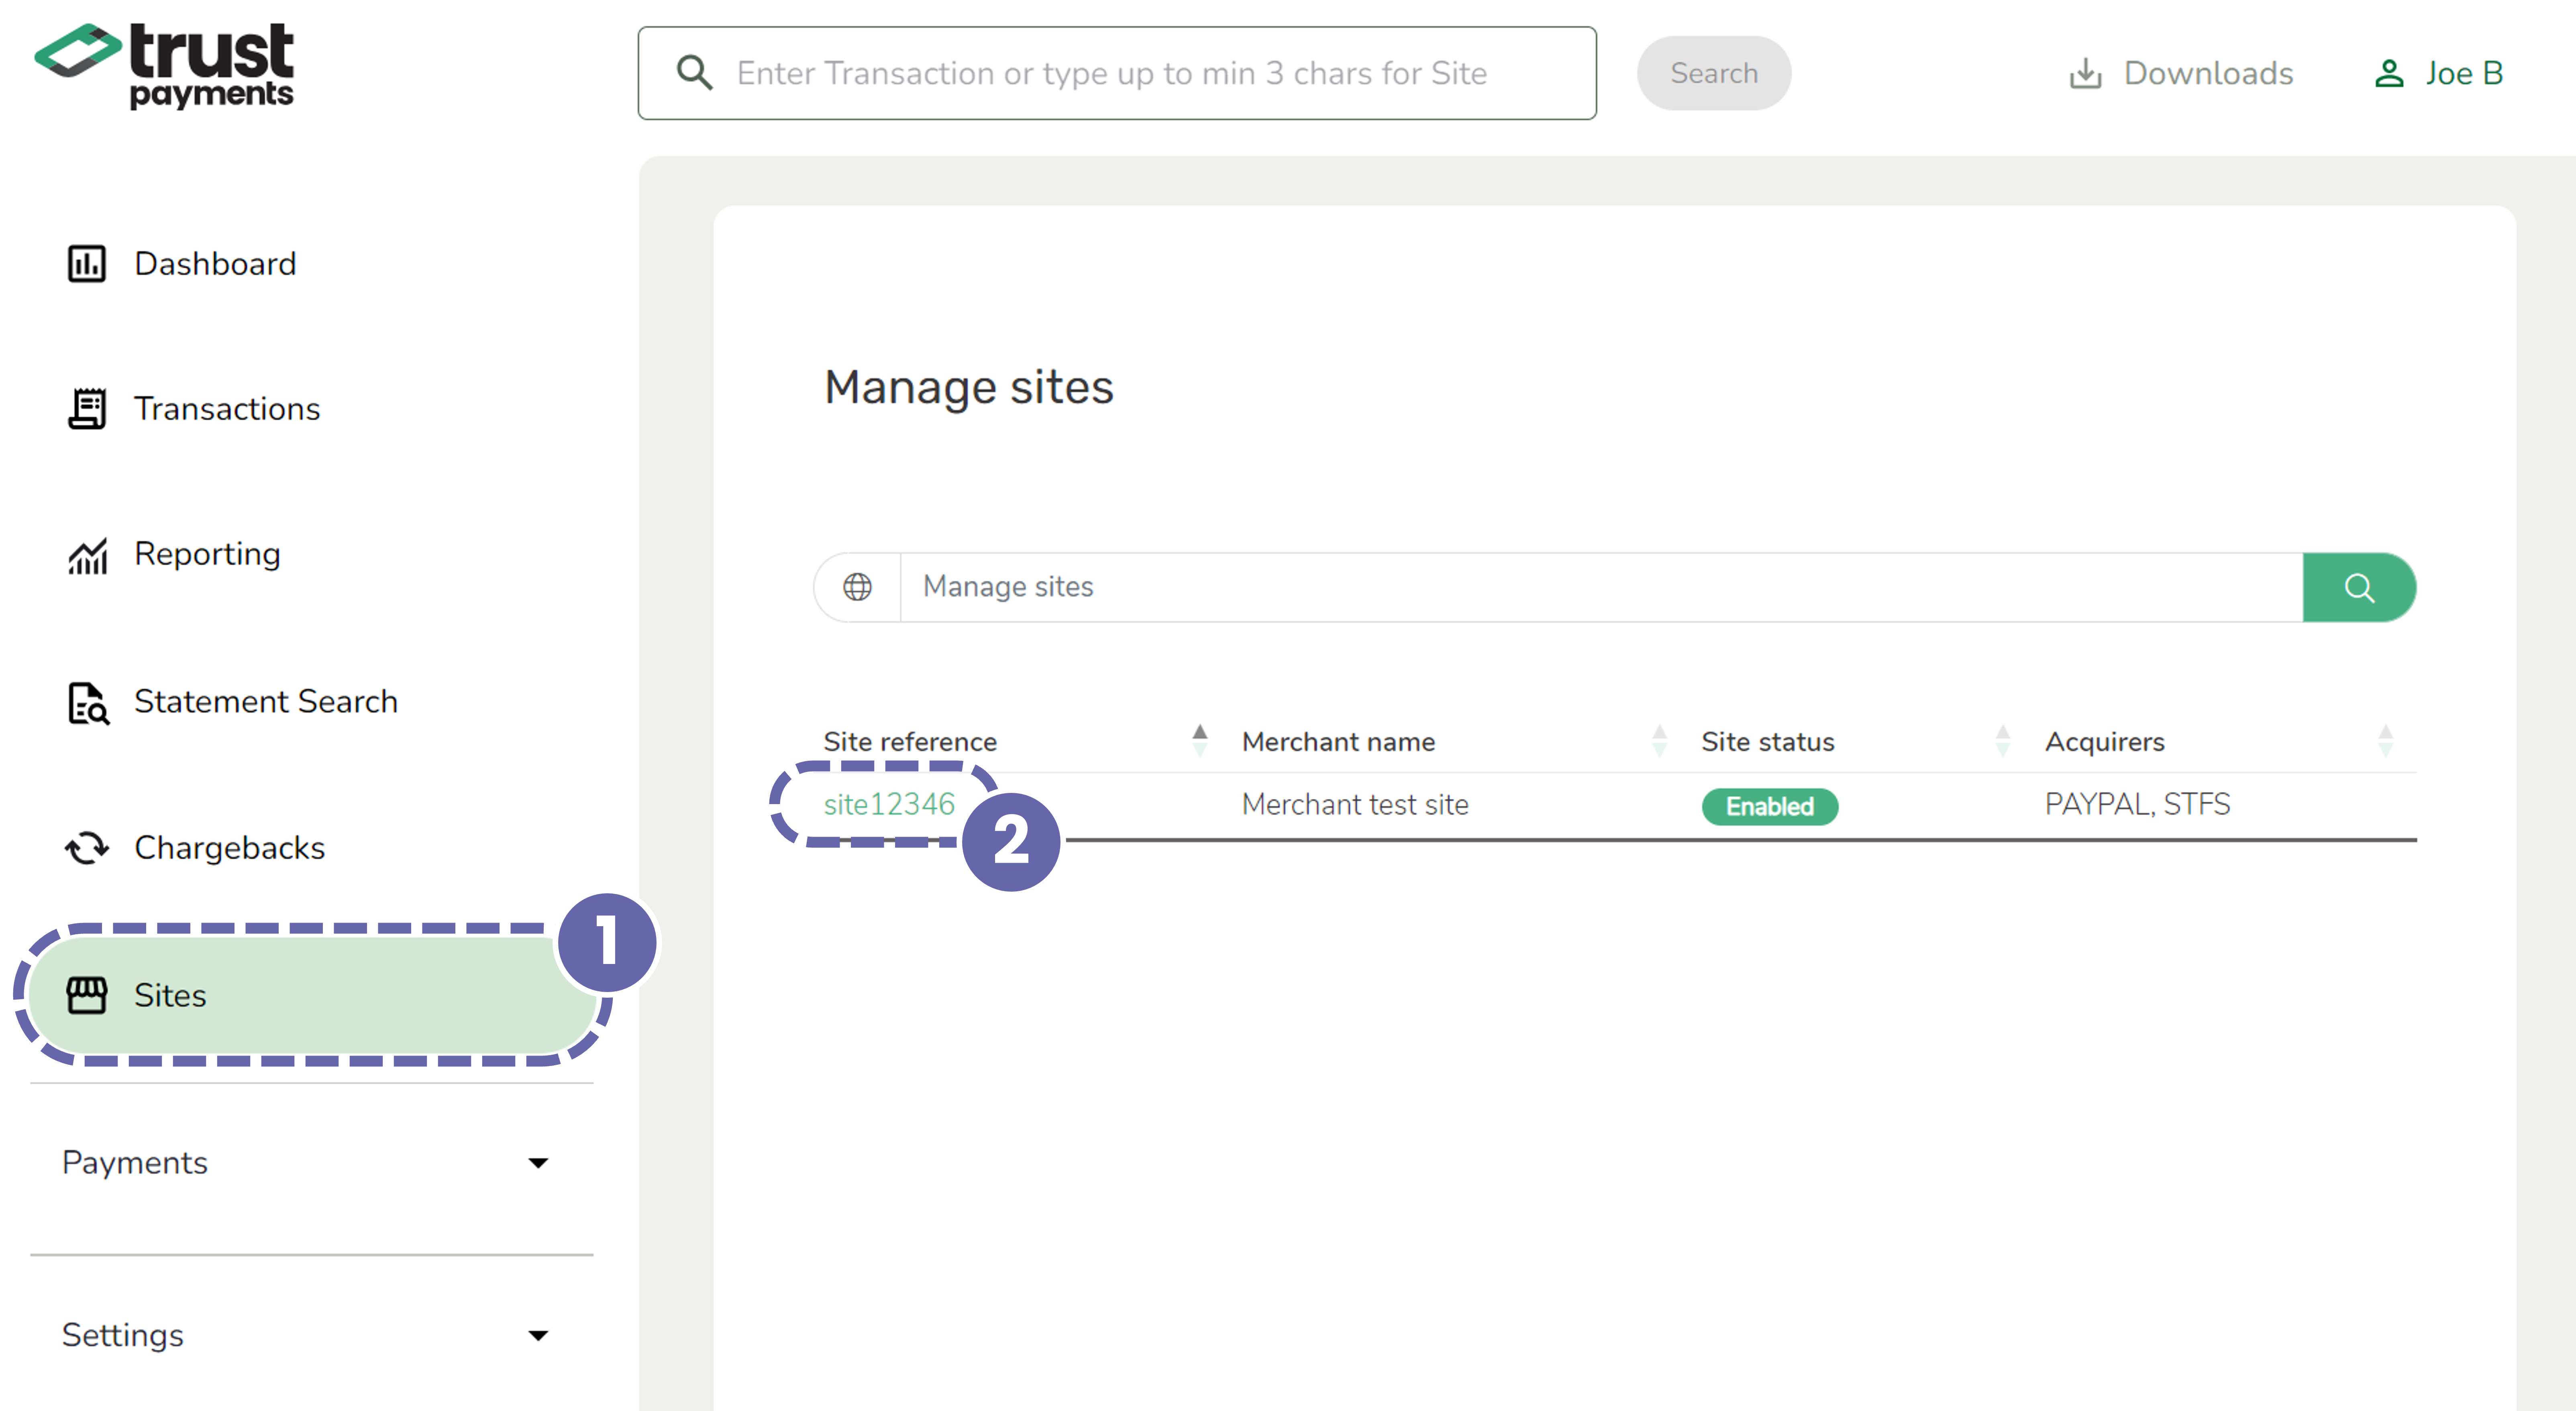The width and height of the screenshot is (2576, 1411).
Task: Click the Transactions receipt icon
Action: tap(87, 409)
